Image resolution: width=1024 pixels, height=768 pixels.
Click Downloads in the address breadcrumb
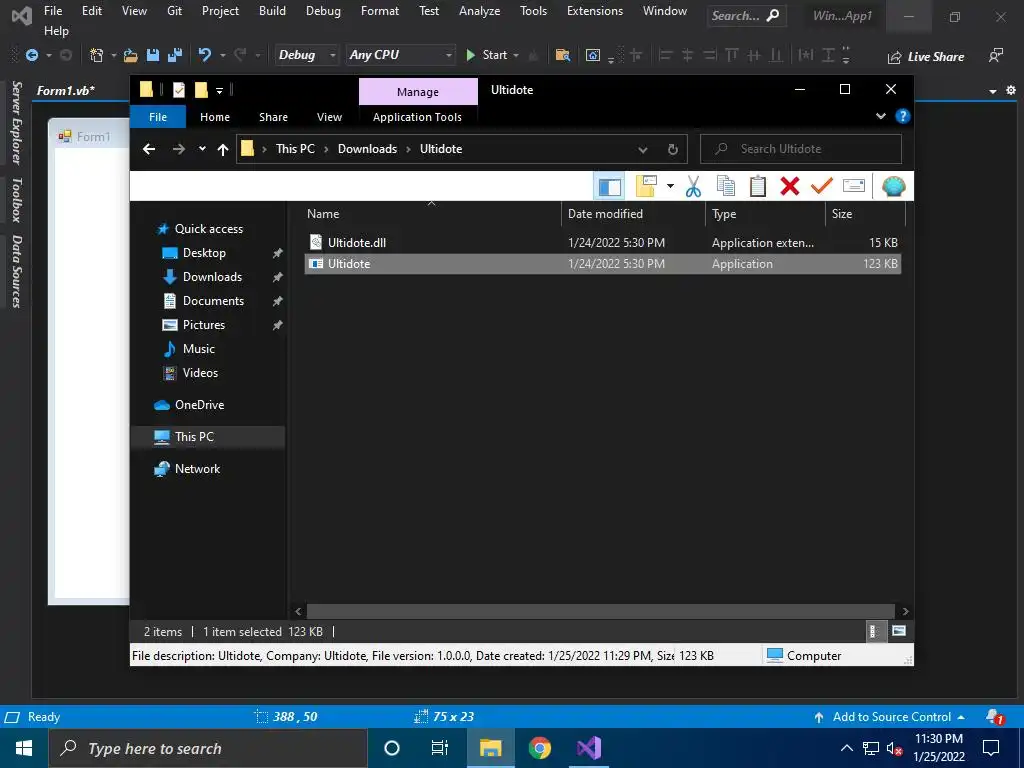pyautogui.click(x=367, y=149)
